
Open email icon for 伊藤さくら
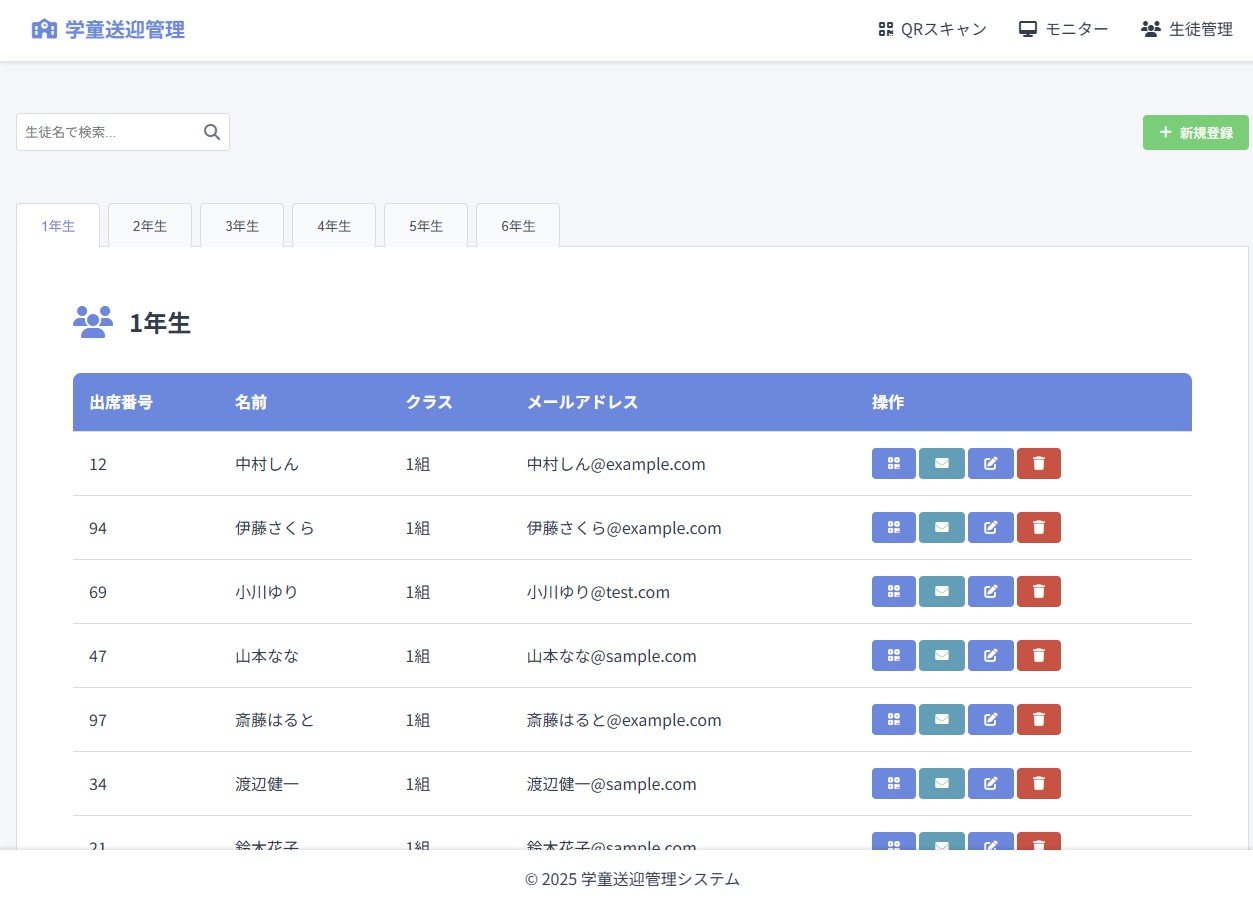pyautogui.click(x=941, y=527)
